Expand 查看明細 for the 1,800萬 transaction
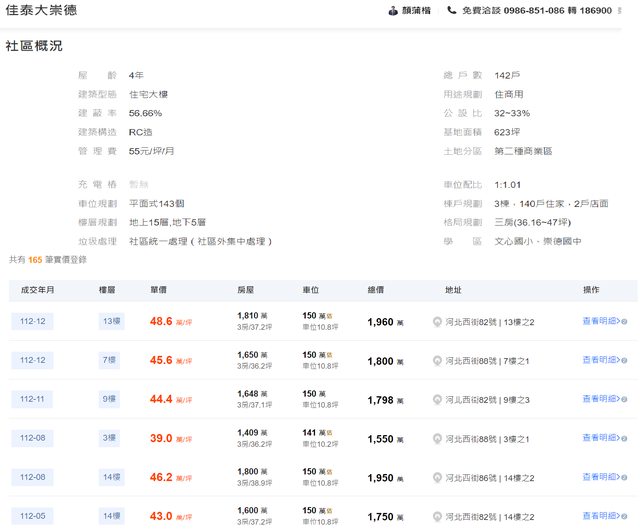640x532 pixels. click(x=604, y=361)
